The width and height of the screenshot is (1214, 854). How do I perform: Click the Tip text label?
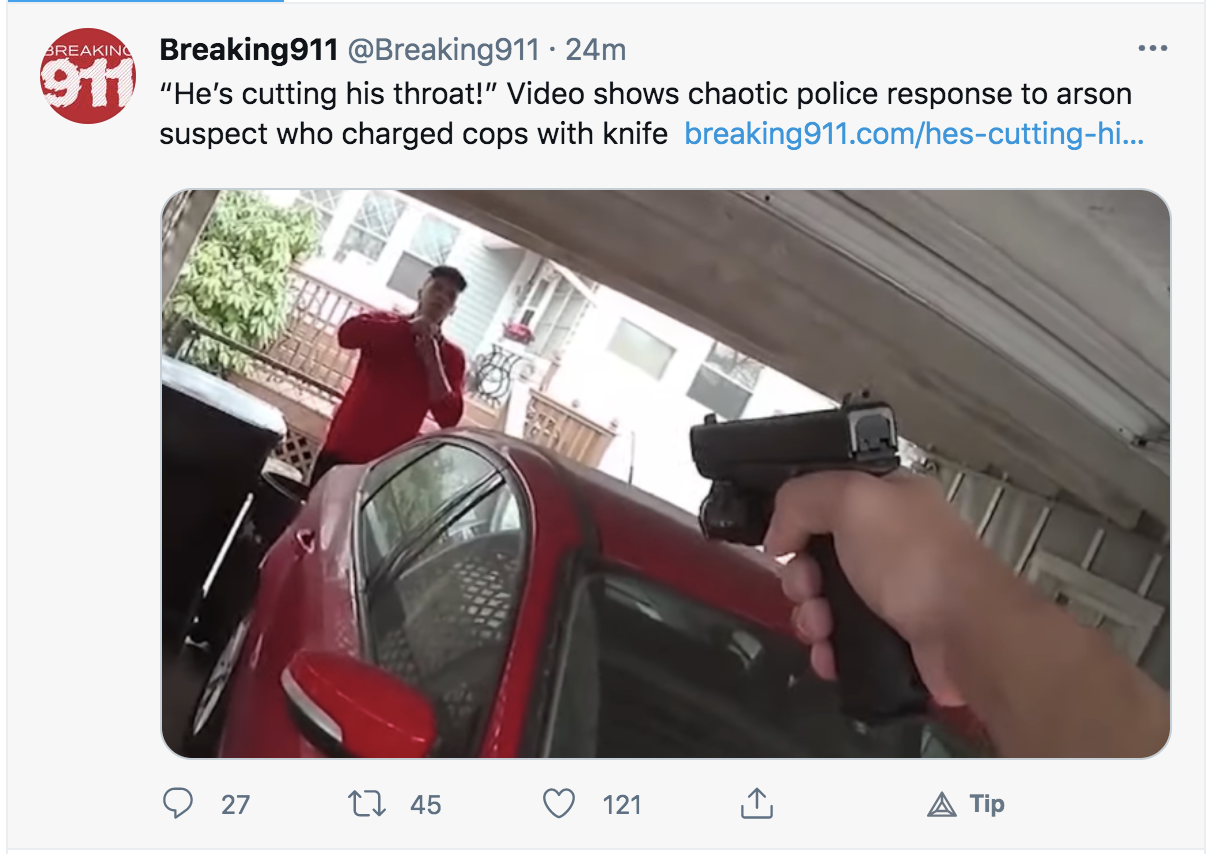click(x=987, y=804)
